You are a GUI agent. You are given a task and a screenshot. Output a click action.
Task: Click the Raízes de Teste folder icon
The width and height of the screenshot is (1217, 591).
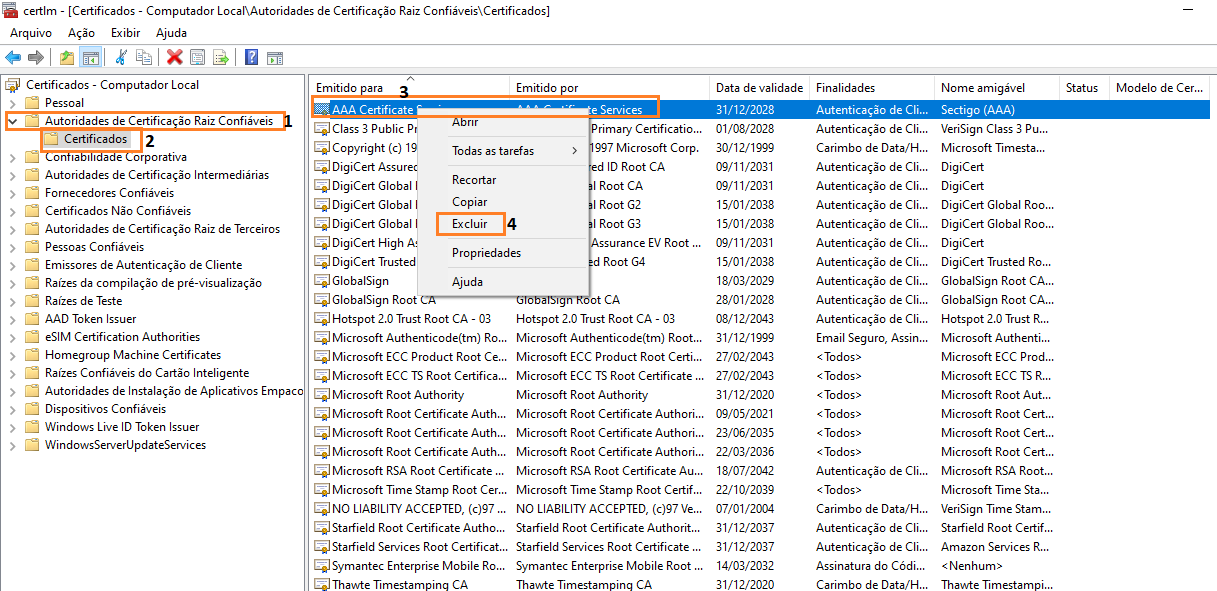pyautogui.click(x=33, y=301)
